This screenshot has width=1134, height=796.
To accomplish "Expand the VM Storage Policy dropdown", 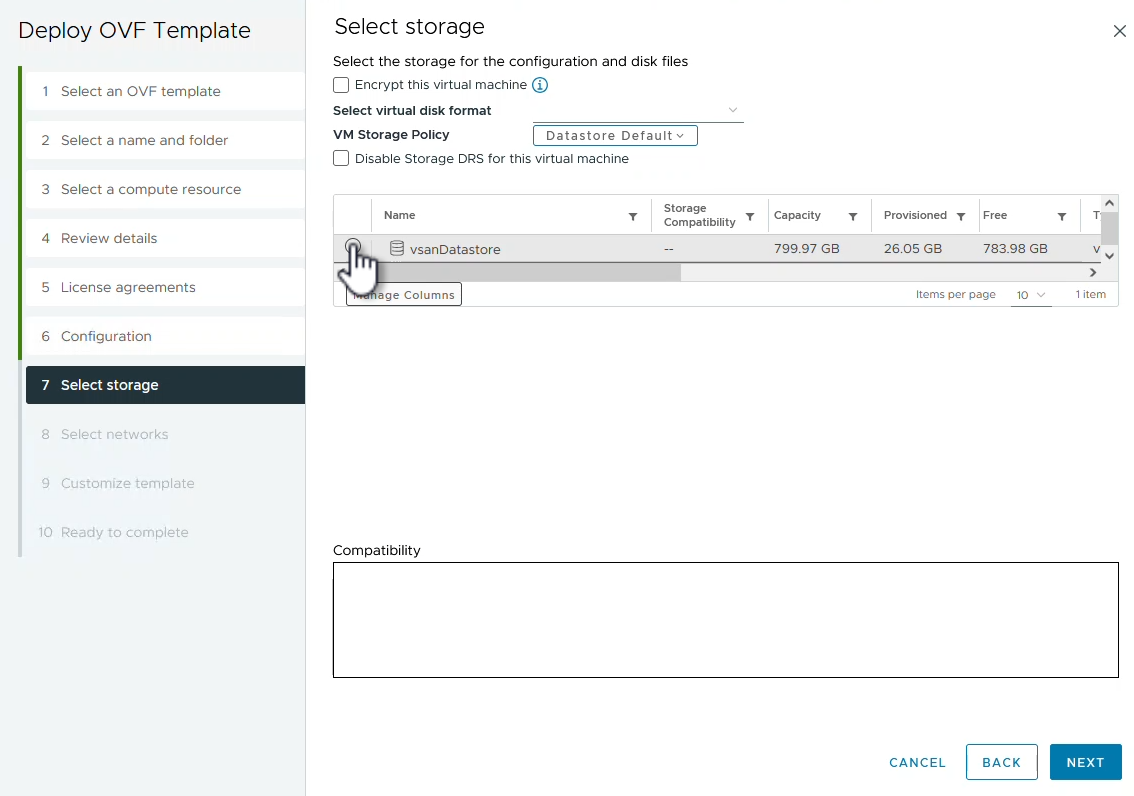I will tap(615, 136).
